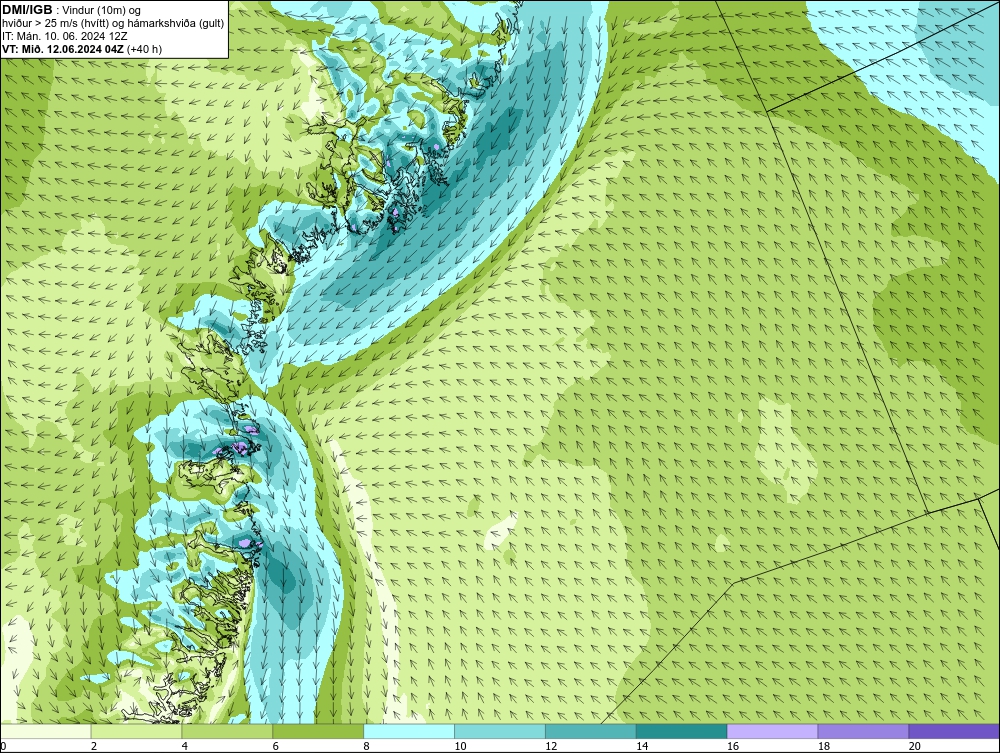This screenshot has height=753, width=1000.
Task: Click the 'DMI/IGB' title text
Action: pos(27,10)
